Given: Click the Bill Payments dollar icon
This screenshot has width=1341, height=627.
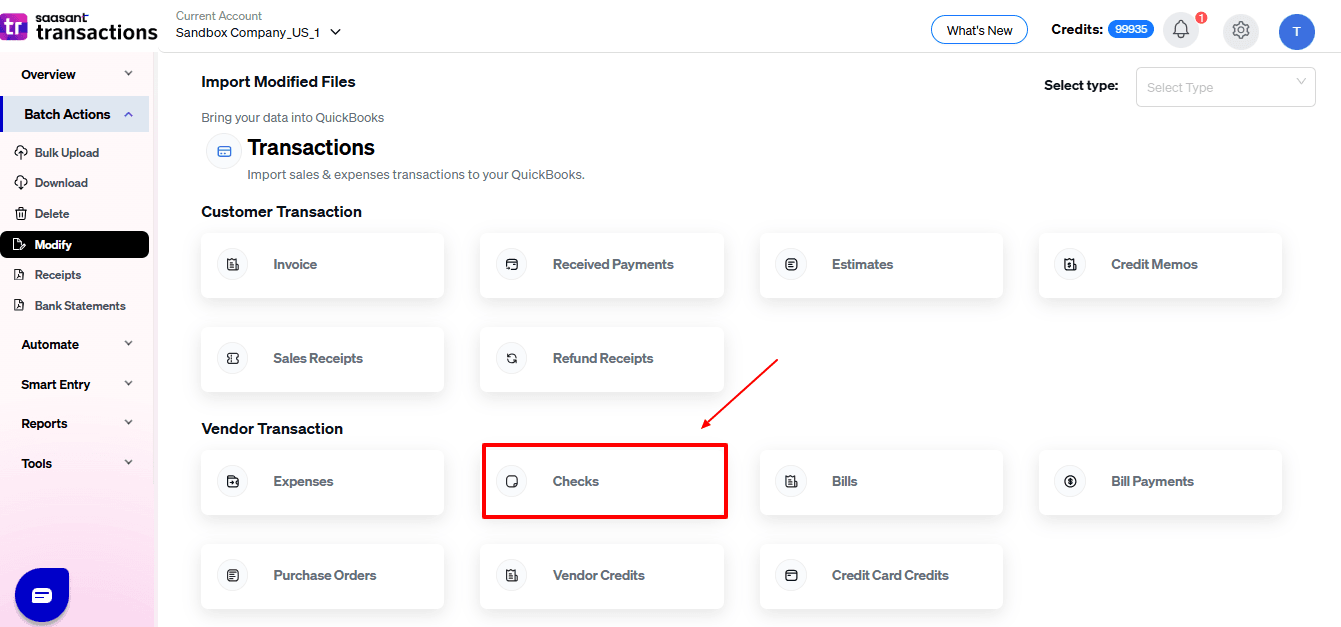Looking at the screenshot, I should tap(1070, 482).
